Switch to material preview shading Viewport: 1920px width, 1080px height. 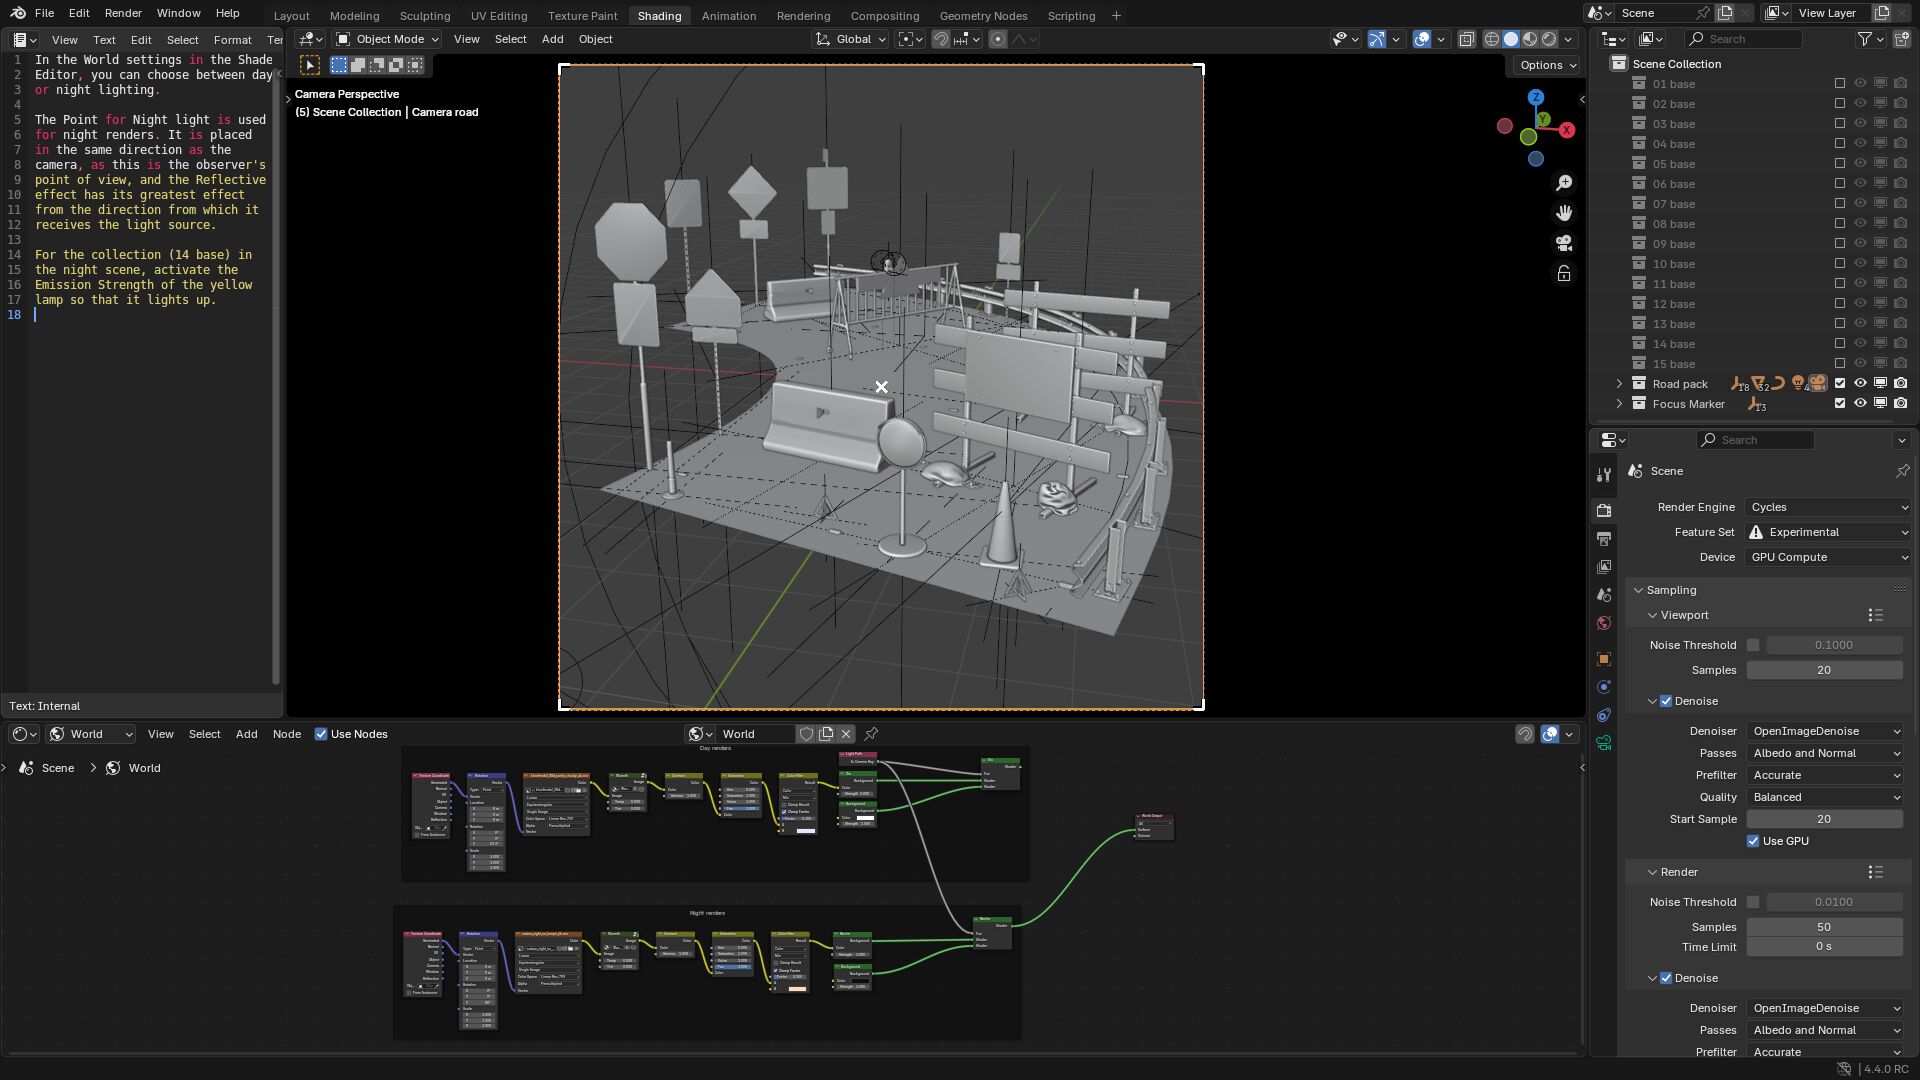pyautogui.click(x=1530, y=39)
